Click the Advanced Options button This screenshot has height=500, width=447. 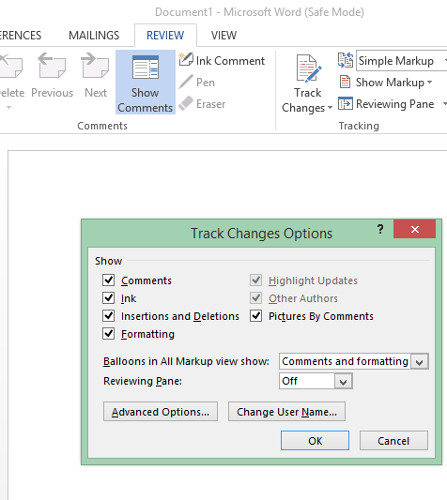[160, 412]
